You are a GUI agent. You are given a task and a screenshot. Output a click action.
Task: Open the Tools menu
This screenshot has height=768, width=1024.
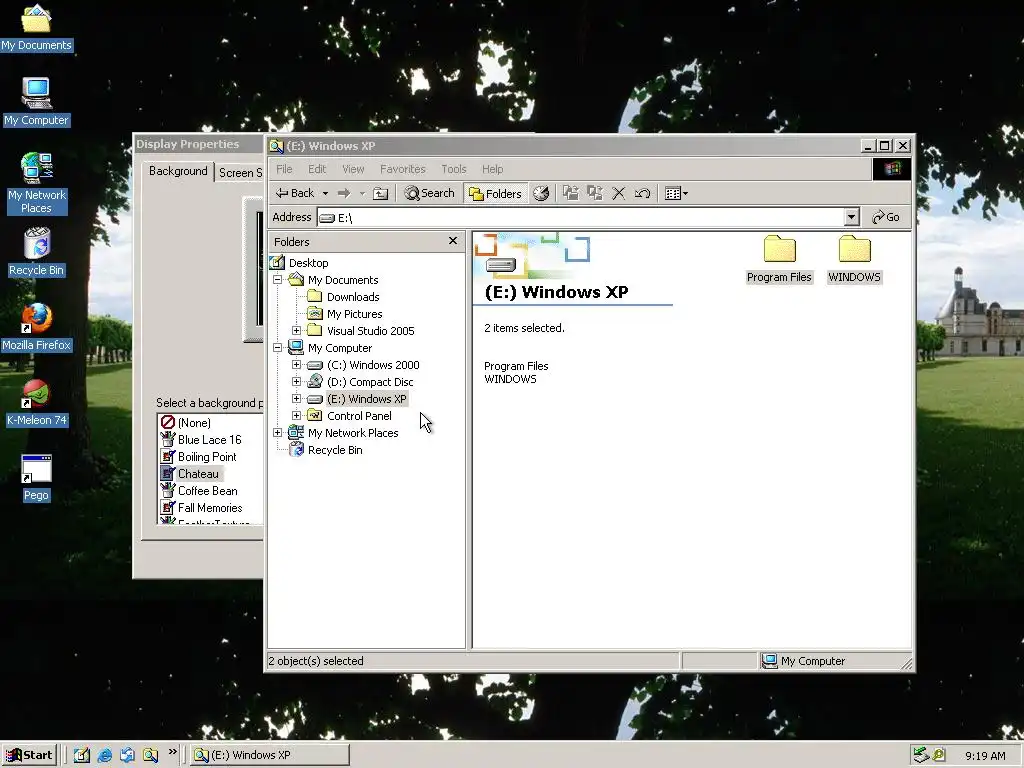[x=453, y=169]
